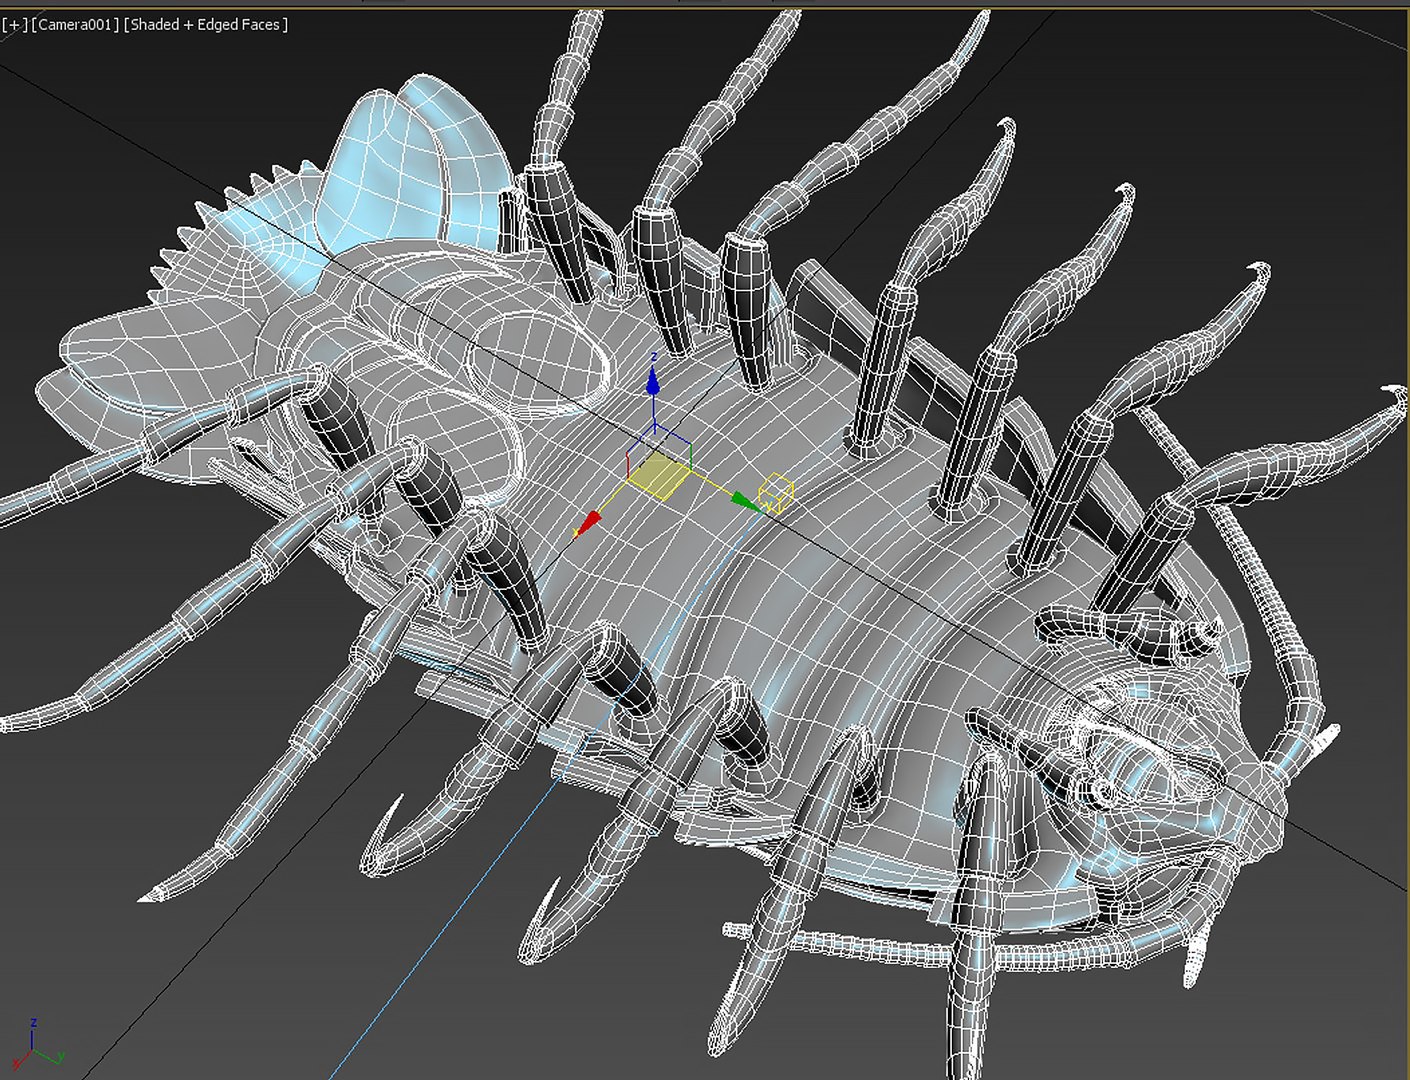Select the yellow wireframe box helper
The height and width of the screenshot is (1080, 1410).
click(x=776, y=495)
